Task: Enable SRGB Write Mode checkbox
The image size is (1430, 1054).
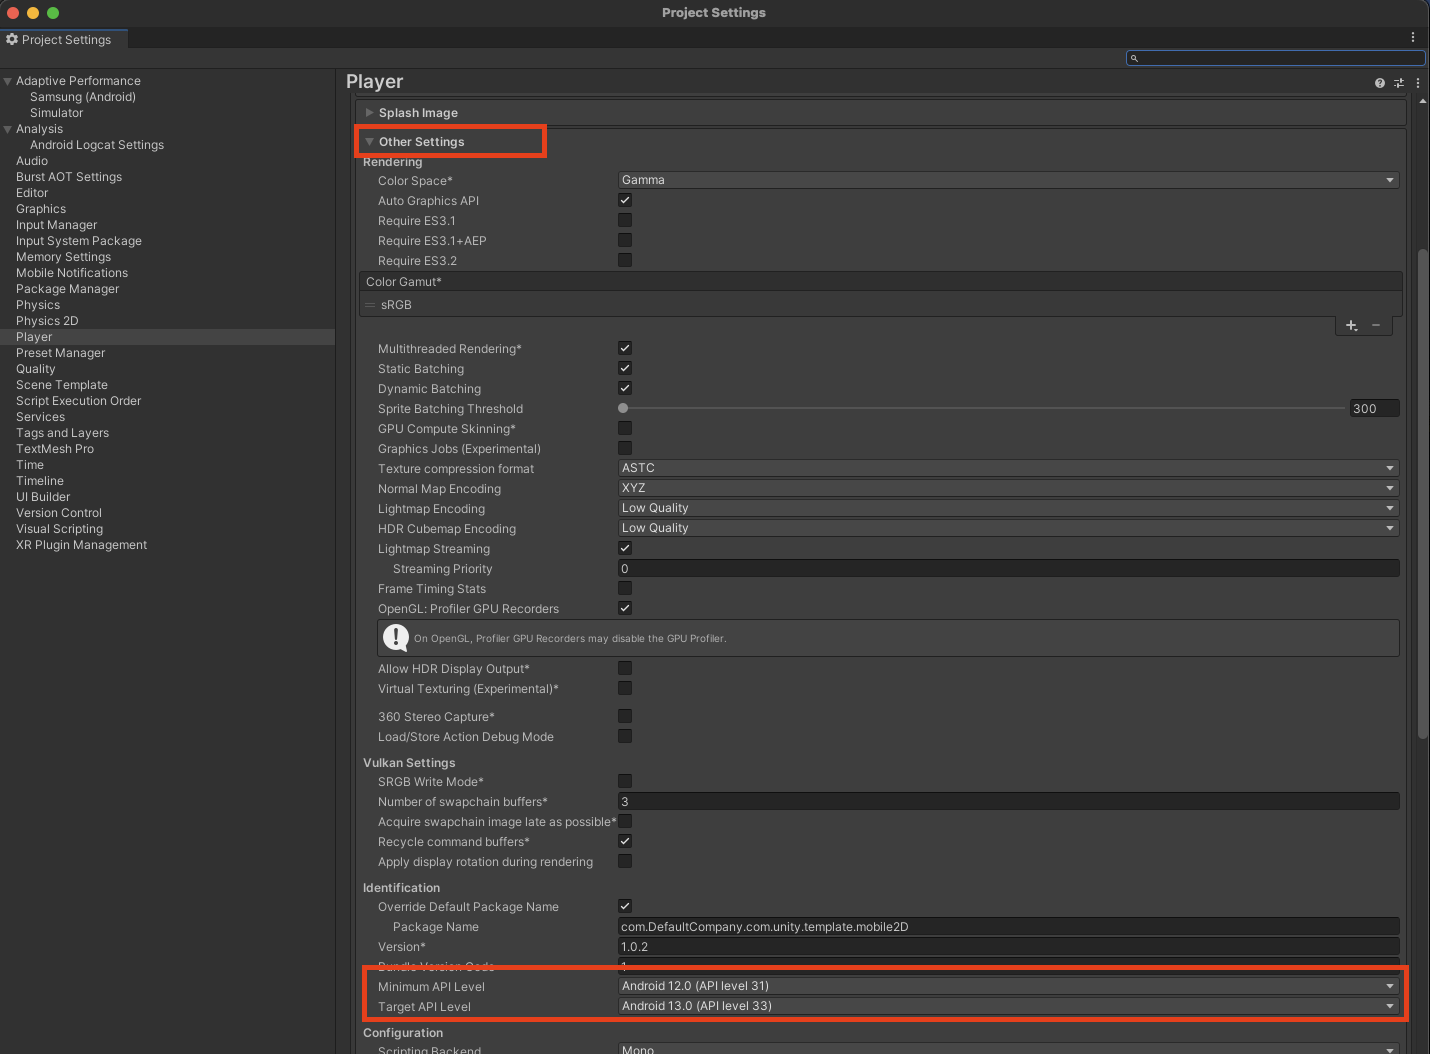Action: [625, 781]
